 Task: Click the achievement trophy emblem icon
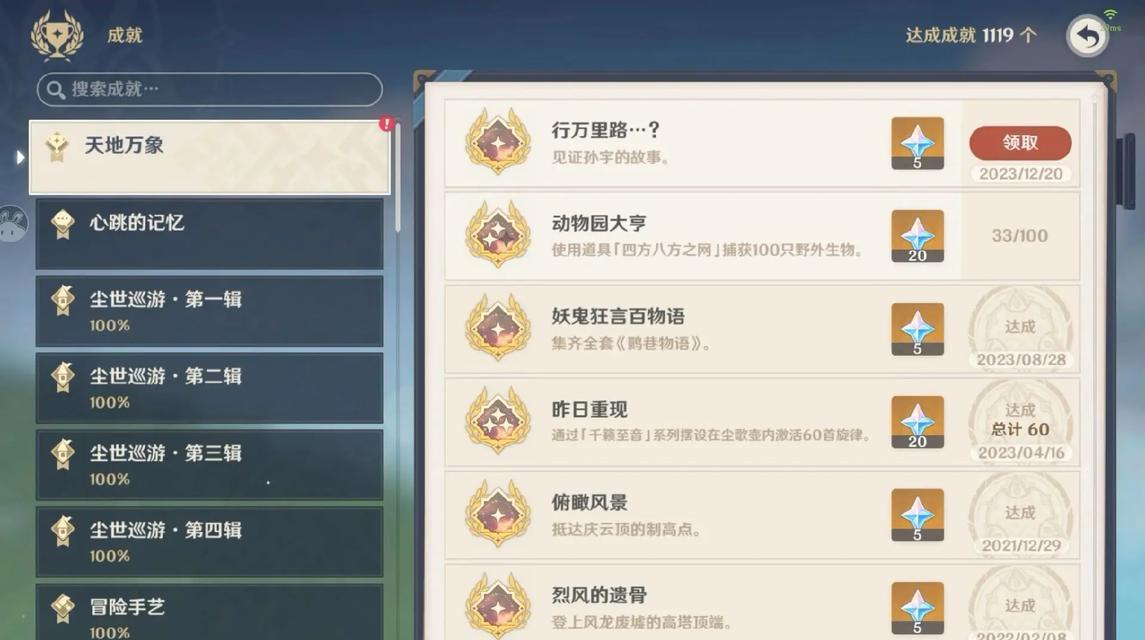[x=57, y=34]
